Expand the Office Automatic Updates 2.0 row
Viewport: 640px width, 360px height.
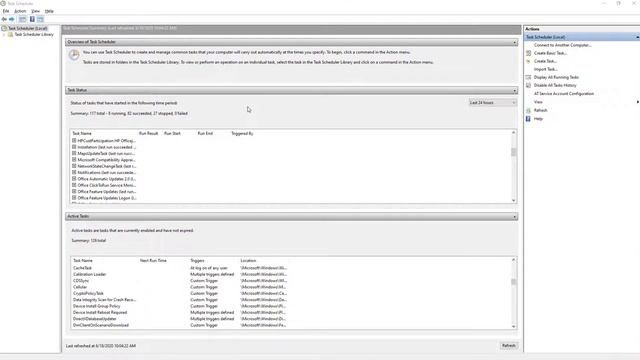click(x=74, y=179)
